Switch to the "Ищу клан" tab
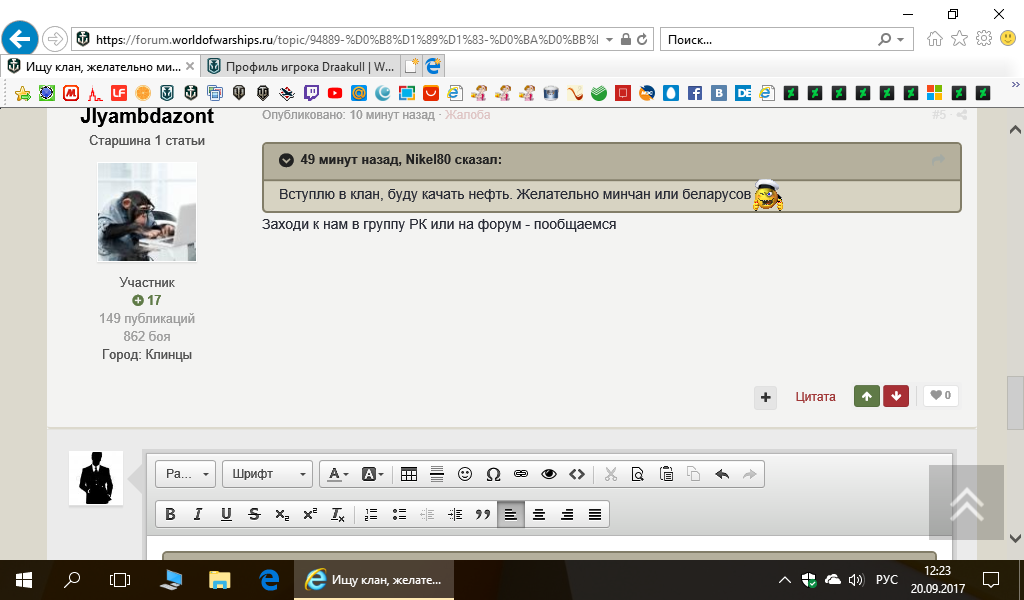The height and width of the screenshot is (600, 1024). click(101, 67)
